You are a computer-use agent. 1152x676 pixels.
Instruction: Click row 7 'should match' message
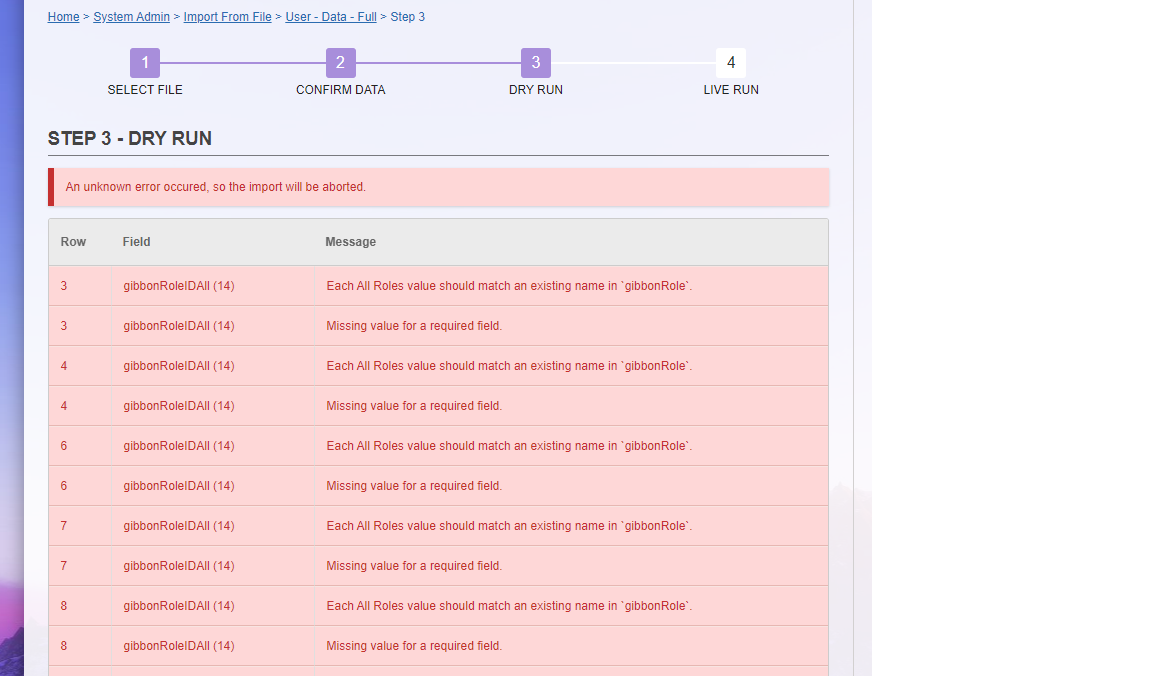pos(509,526)
